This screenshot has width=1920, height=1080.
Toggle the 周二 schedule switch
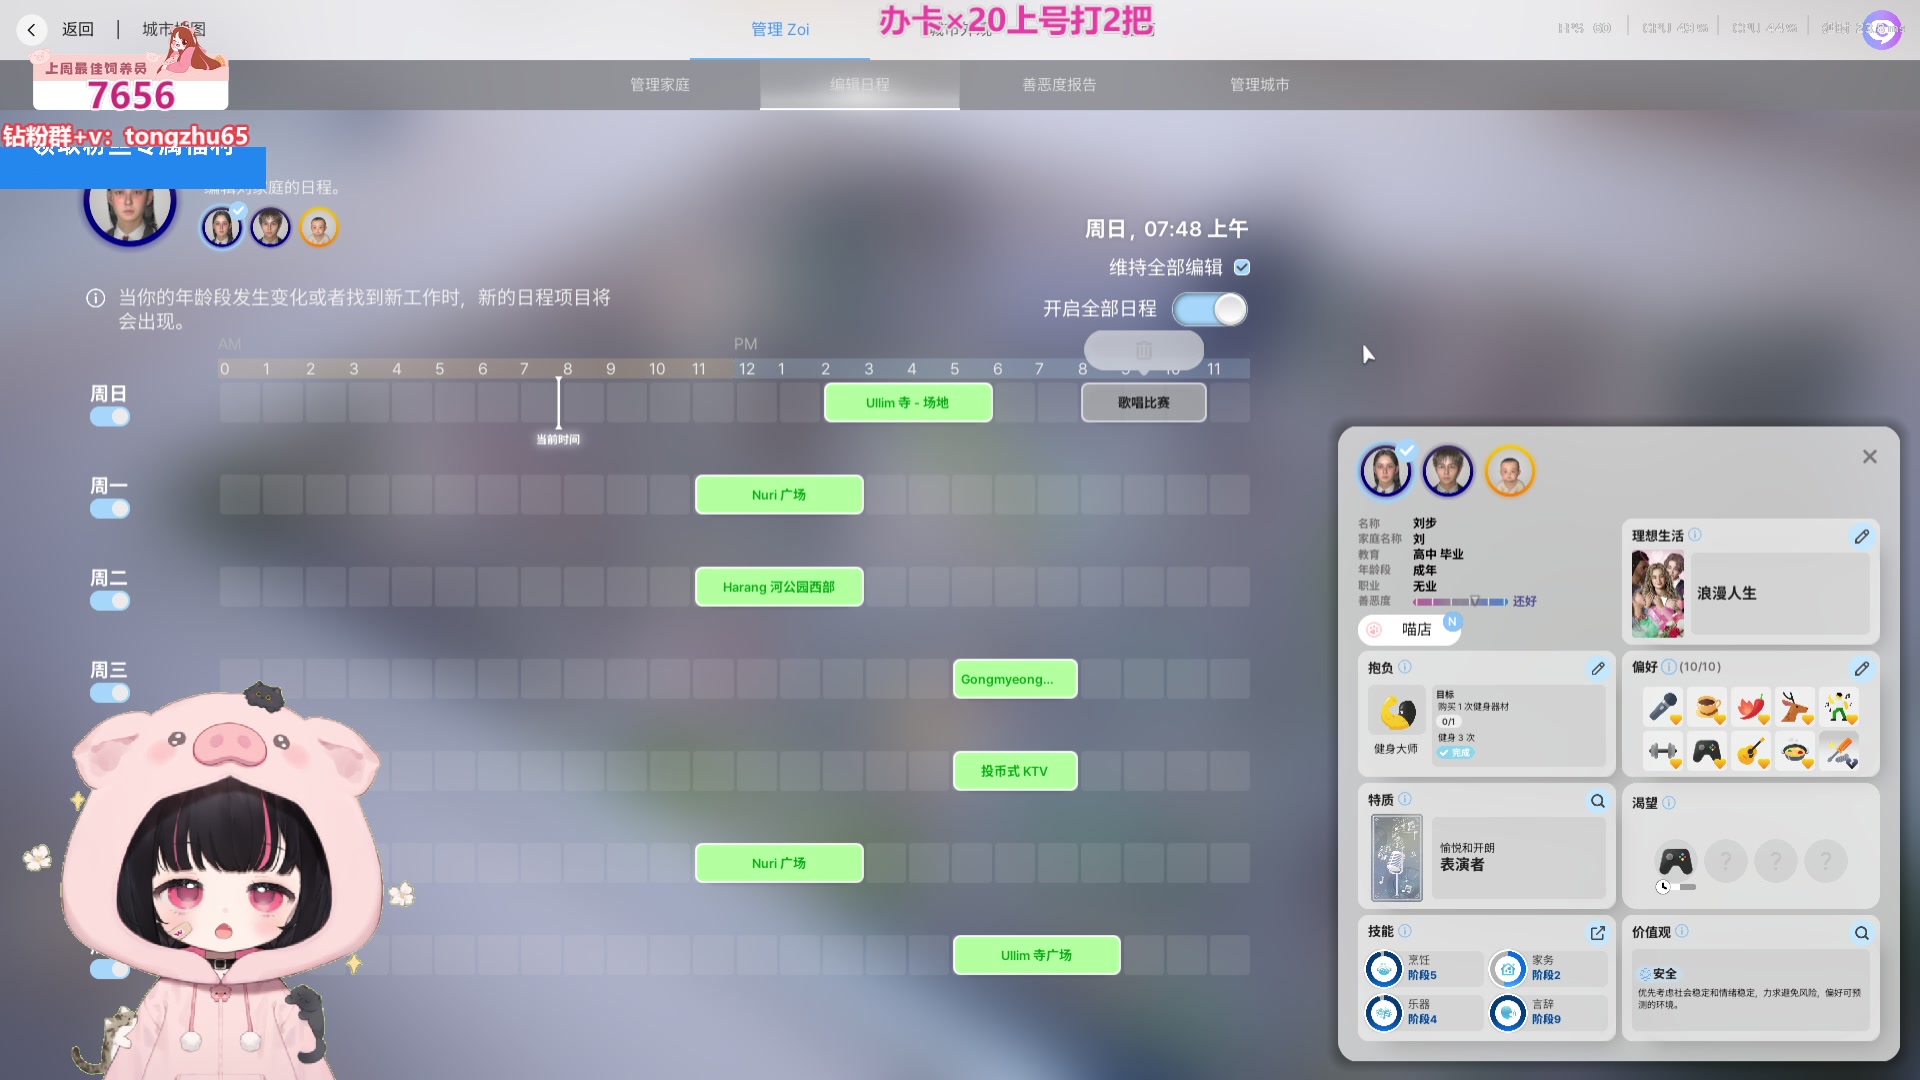pyautogui.click(x=110, y=601)
